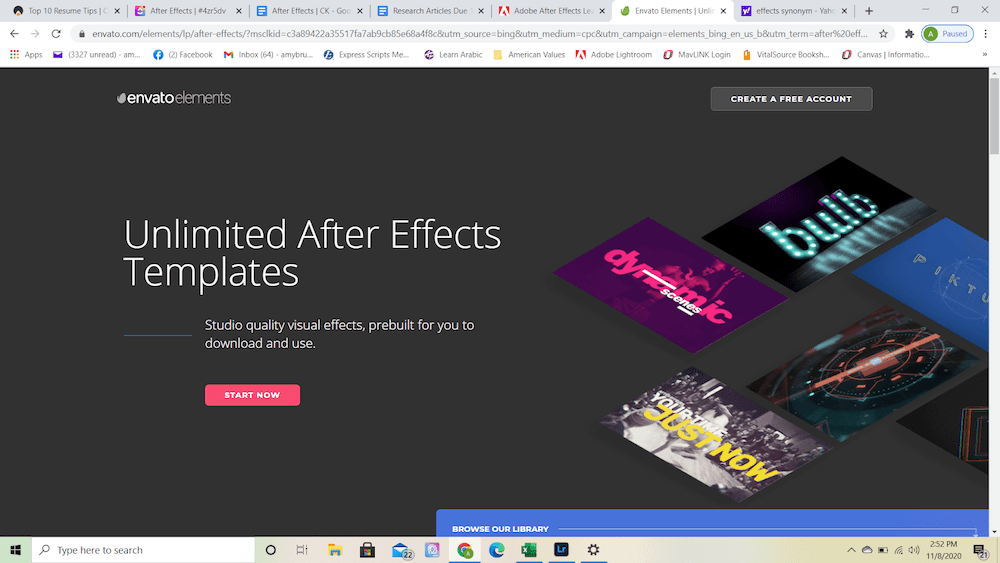The image size is (1000, 563).
Task: Open Microsoft Store from taskbar
Action: point(367,550)
